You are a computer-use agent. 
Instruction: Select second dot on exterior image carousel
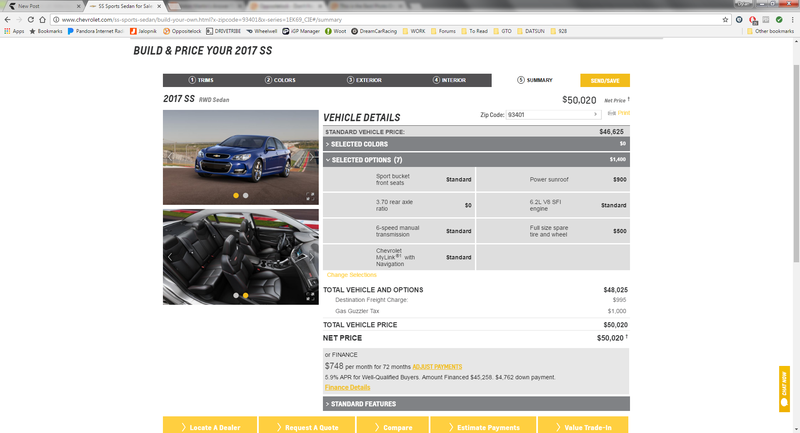pos(245,195)
